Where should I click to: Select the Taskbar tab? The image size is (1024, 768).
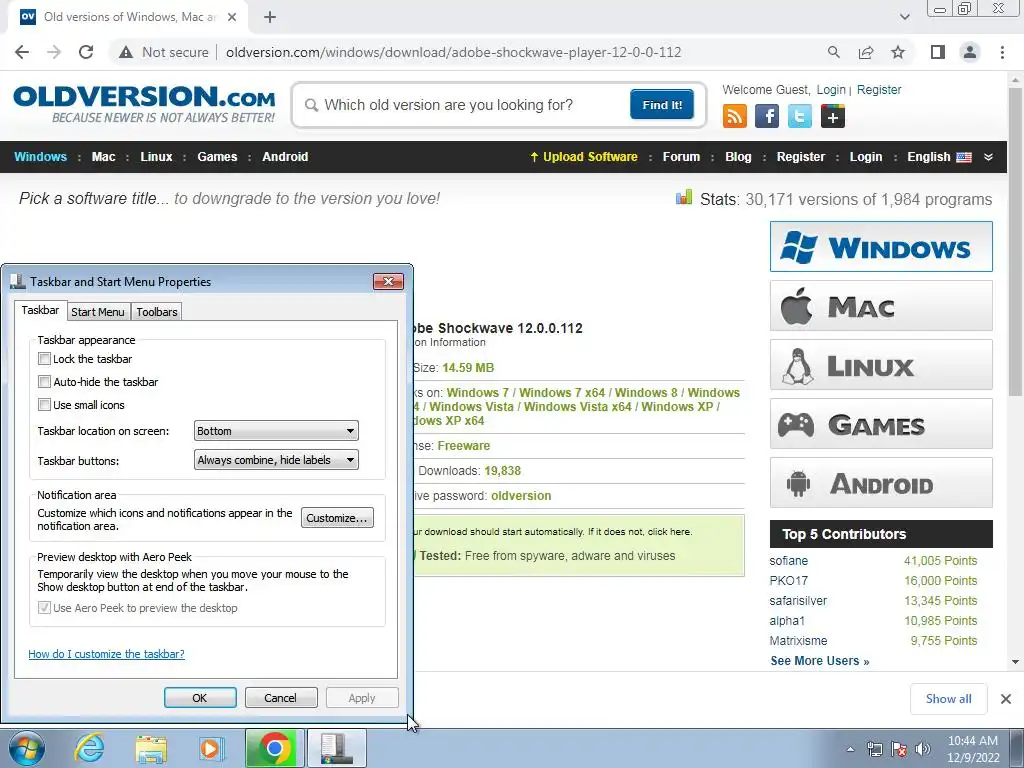click(40, 310)
